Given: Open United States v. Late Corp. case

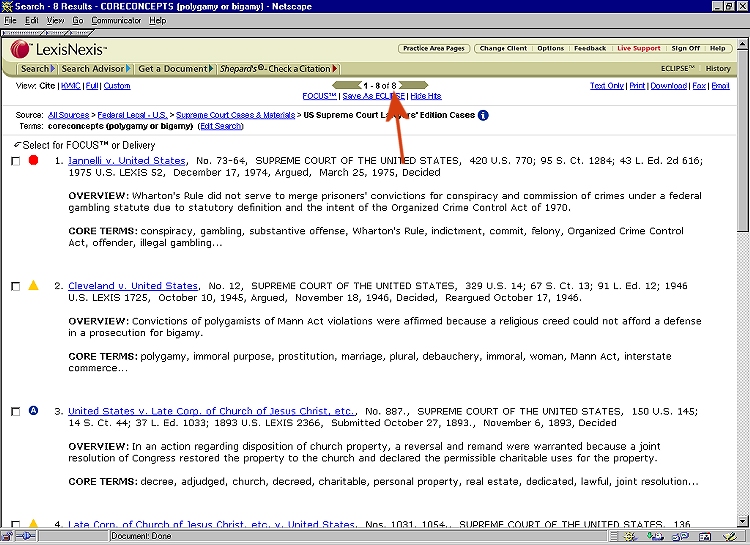Looking at the screenshot, I should point(211,411).
